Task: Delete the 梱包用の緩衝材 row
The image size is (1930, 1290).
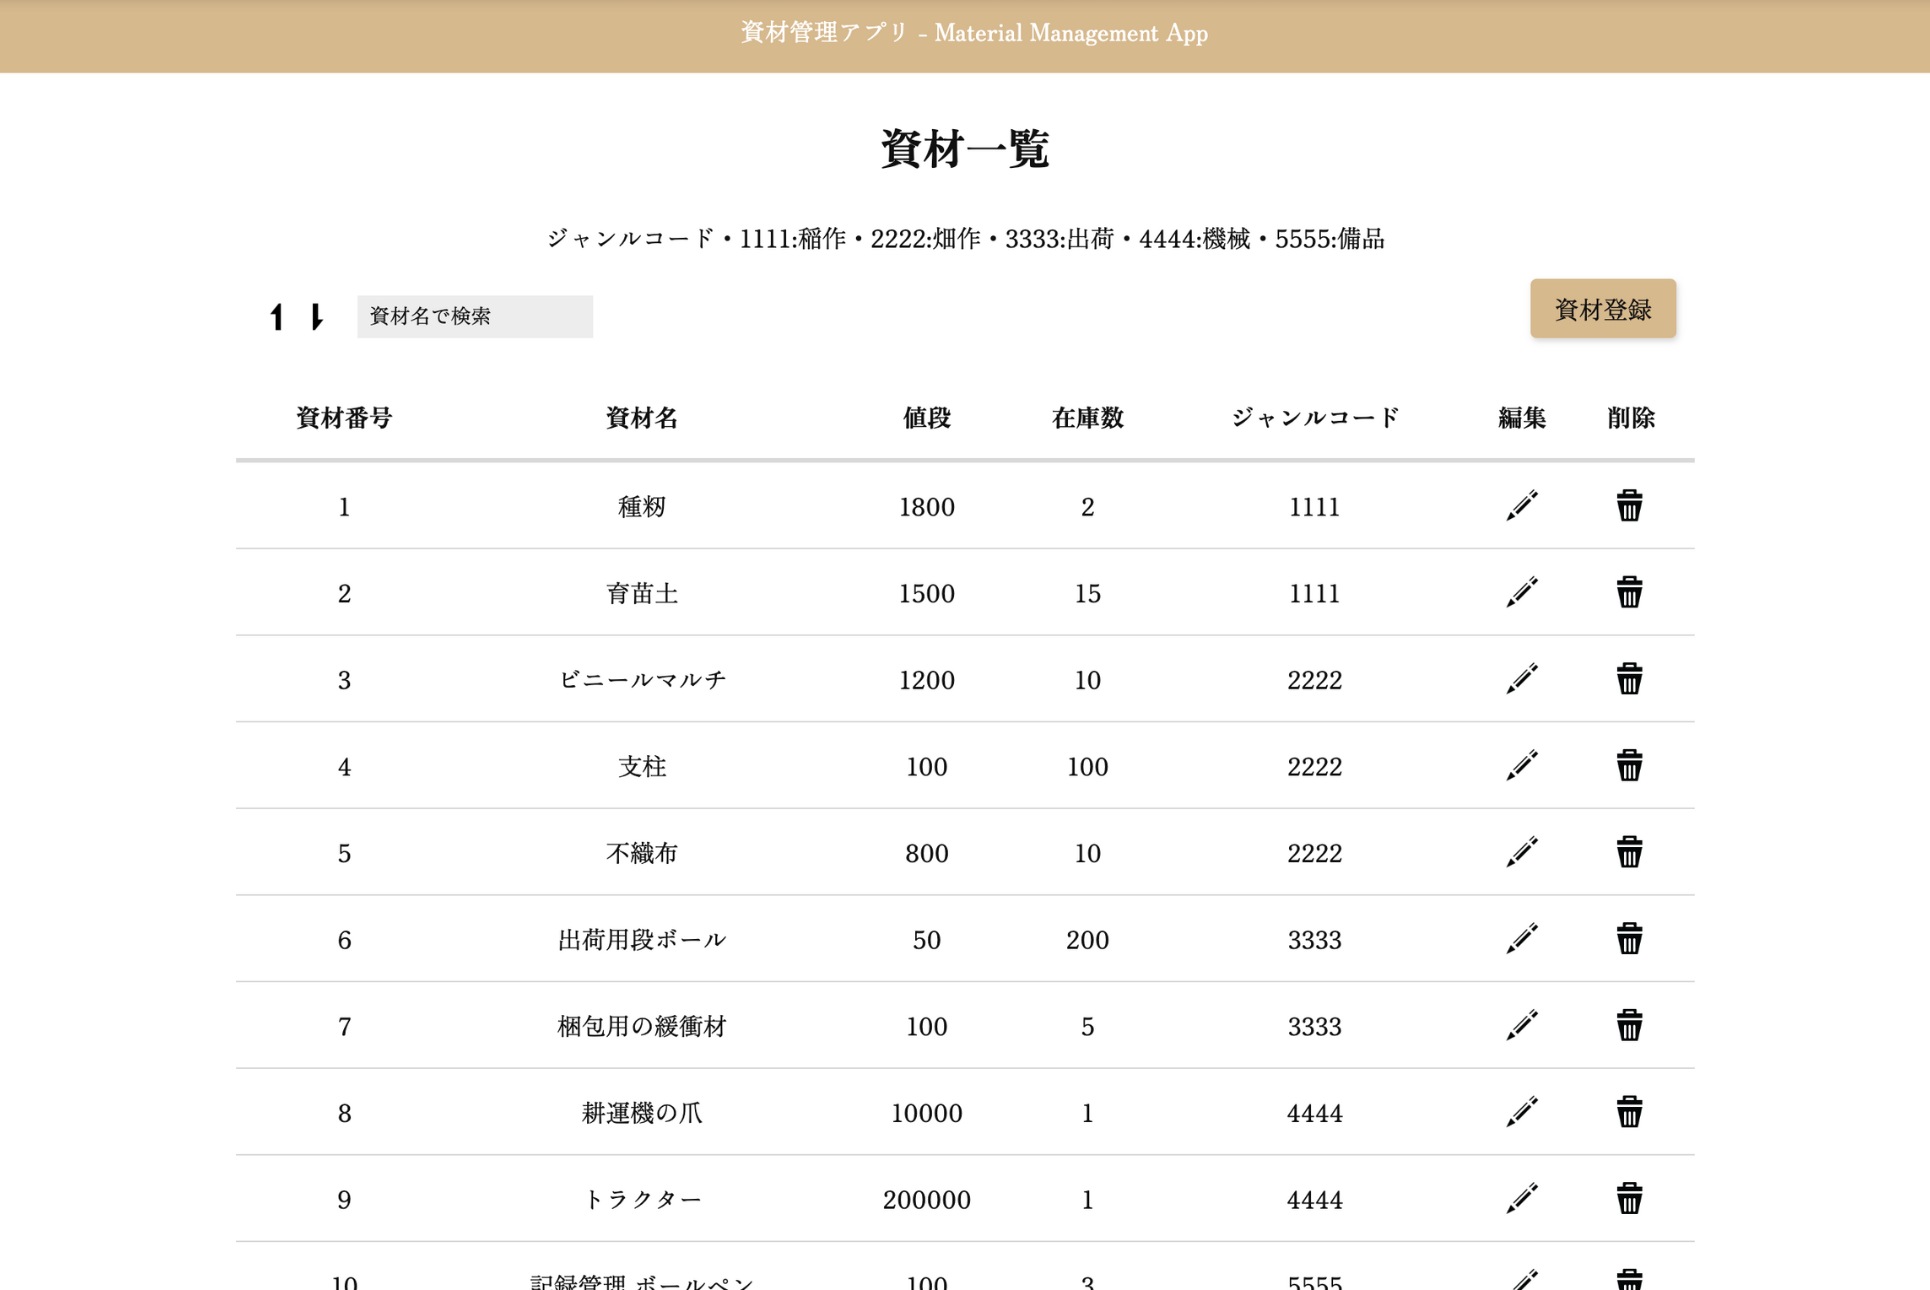Action: click(1628, 1025)
